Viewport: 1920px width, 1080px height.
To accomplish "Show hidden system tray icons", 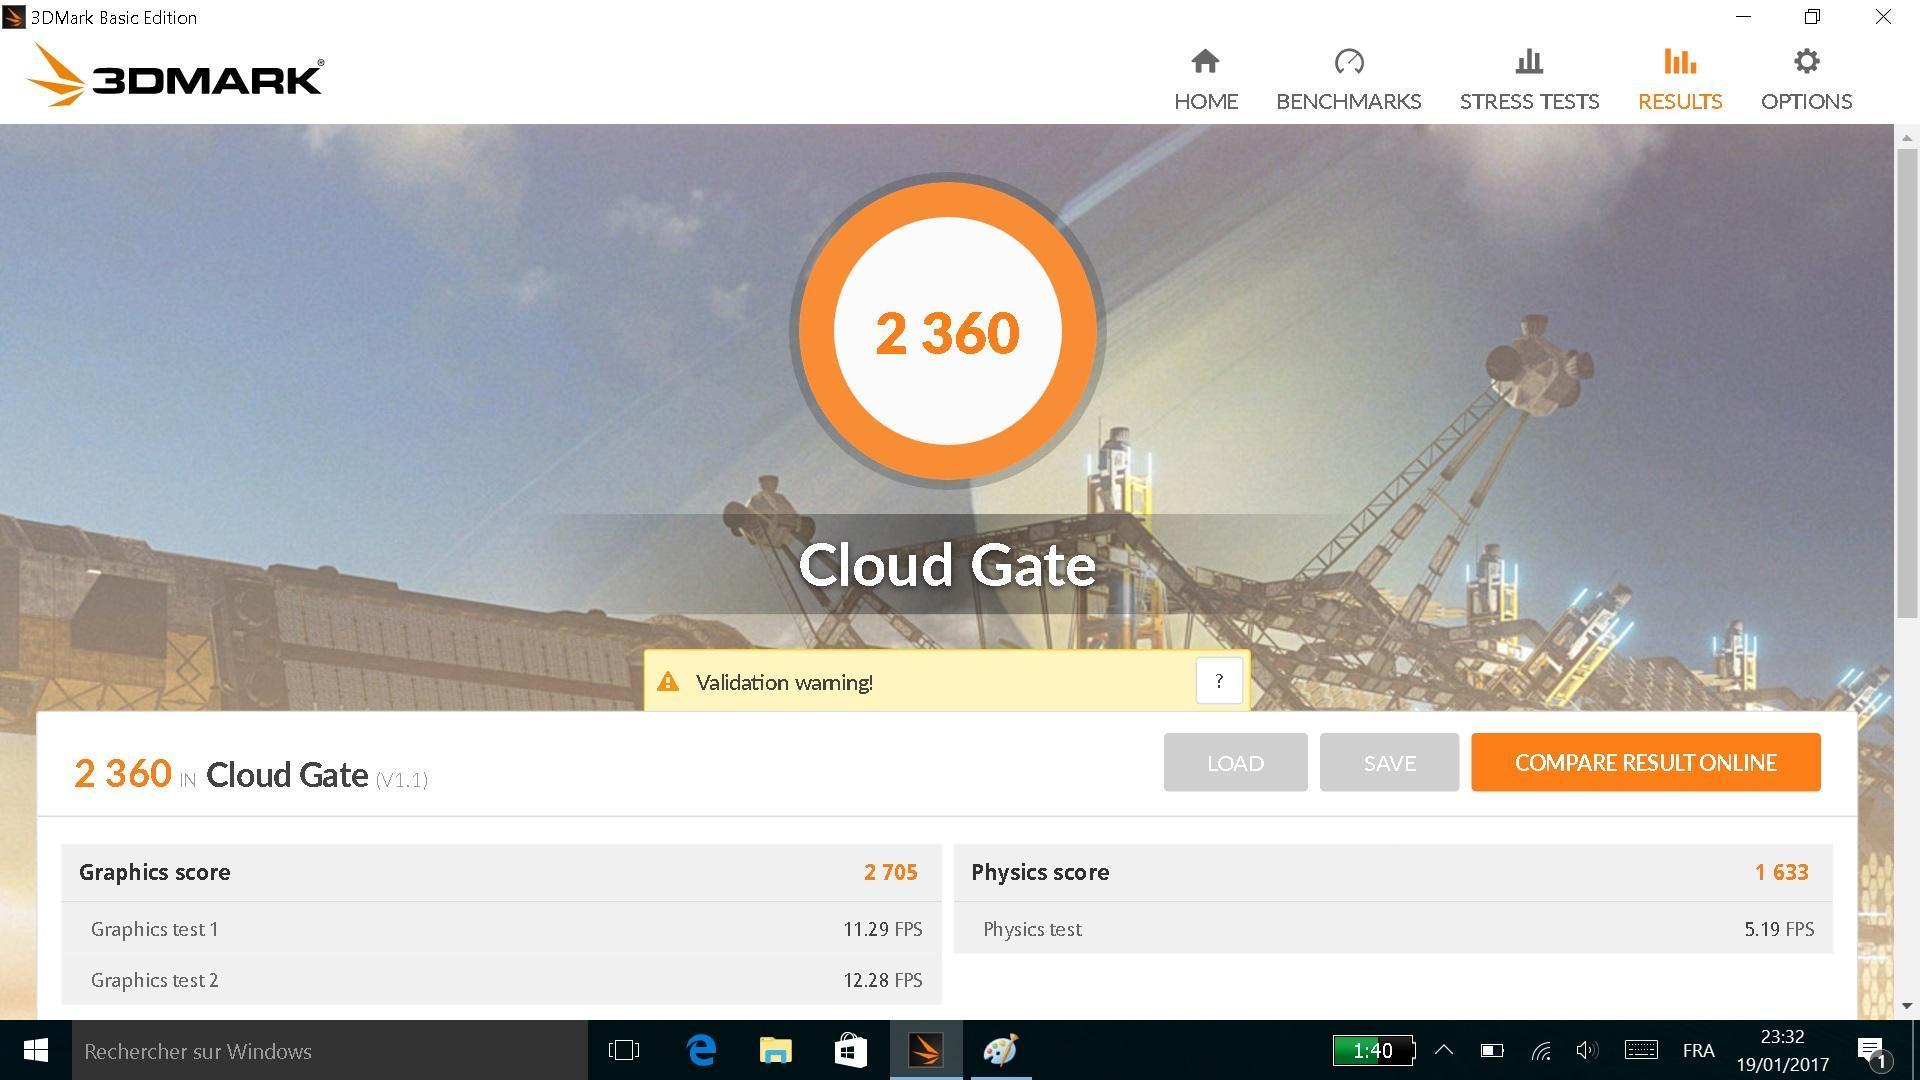I will point(1443,1050).
